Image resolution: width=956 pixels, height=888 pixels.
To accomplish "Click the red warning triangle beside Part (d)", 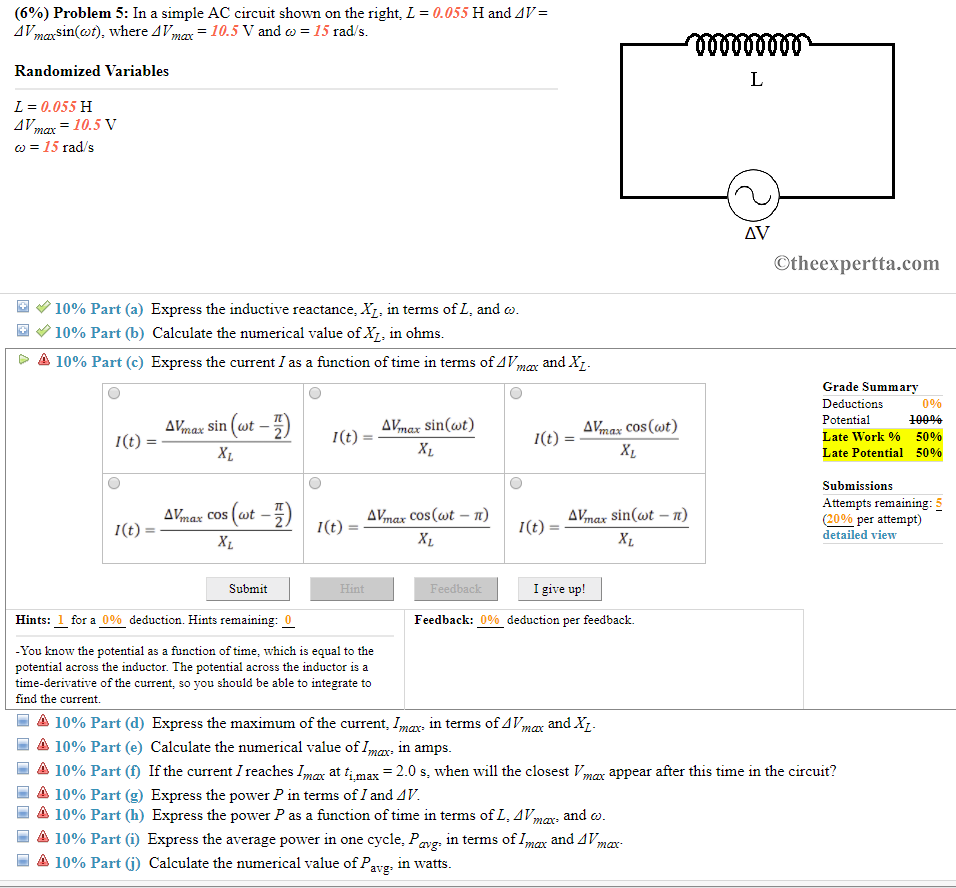I will point(41,722).
